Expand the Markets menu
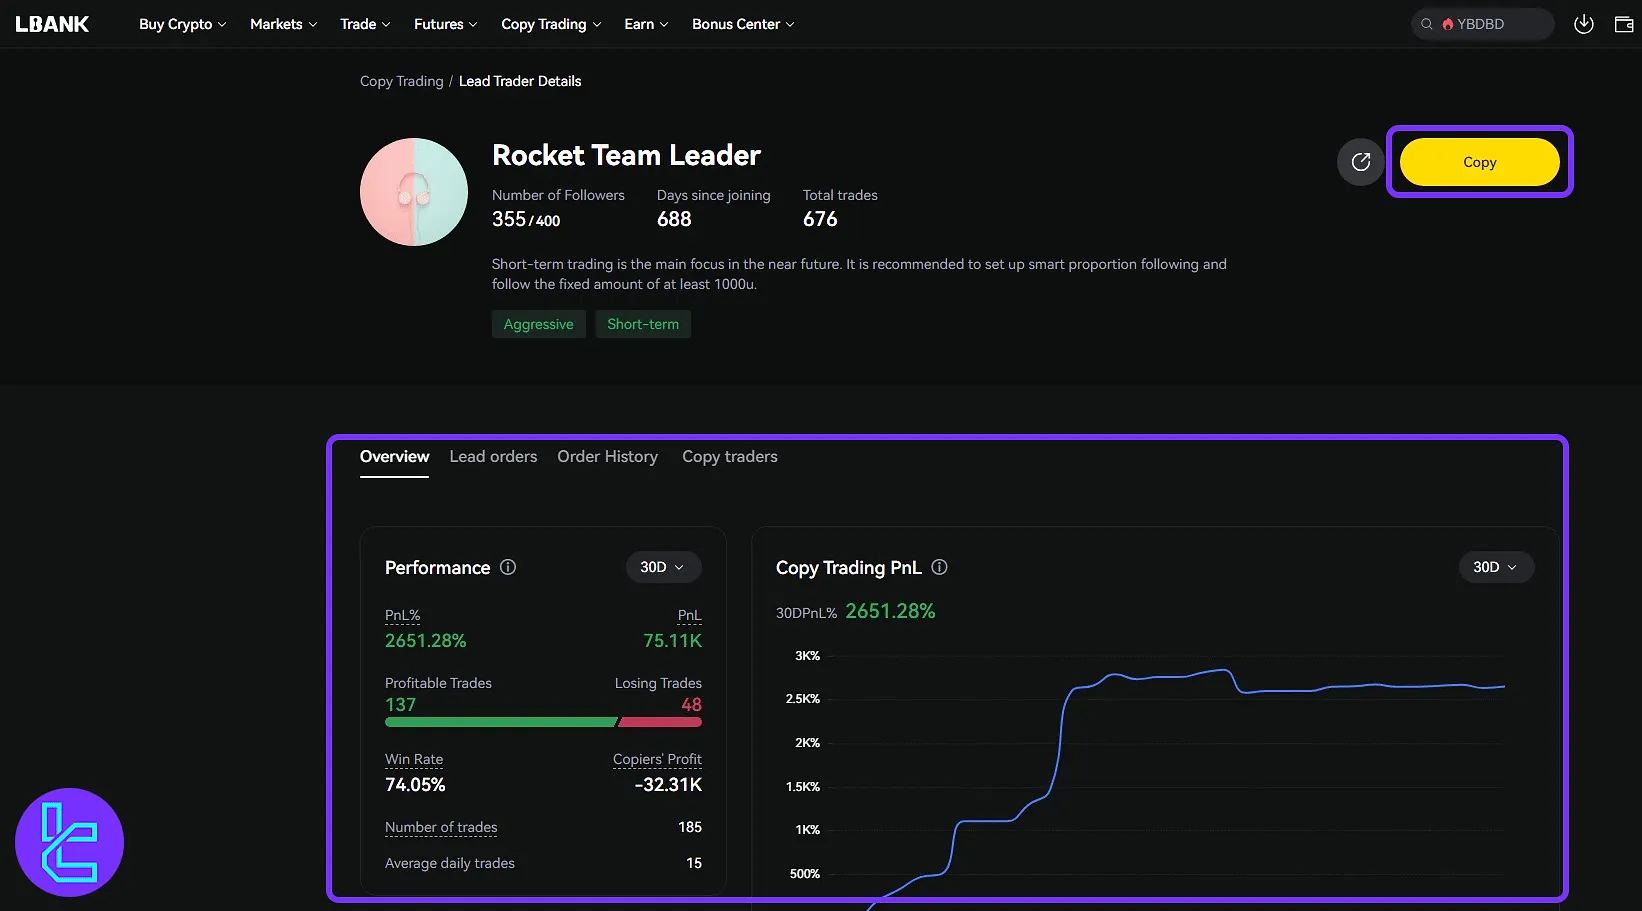1642x911 pixels. 283,24
